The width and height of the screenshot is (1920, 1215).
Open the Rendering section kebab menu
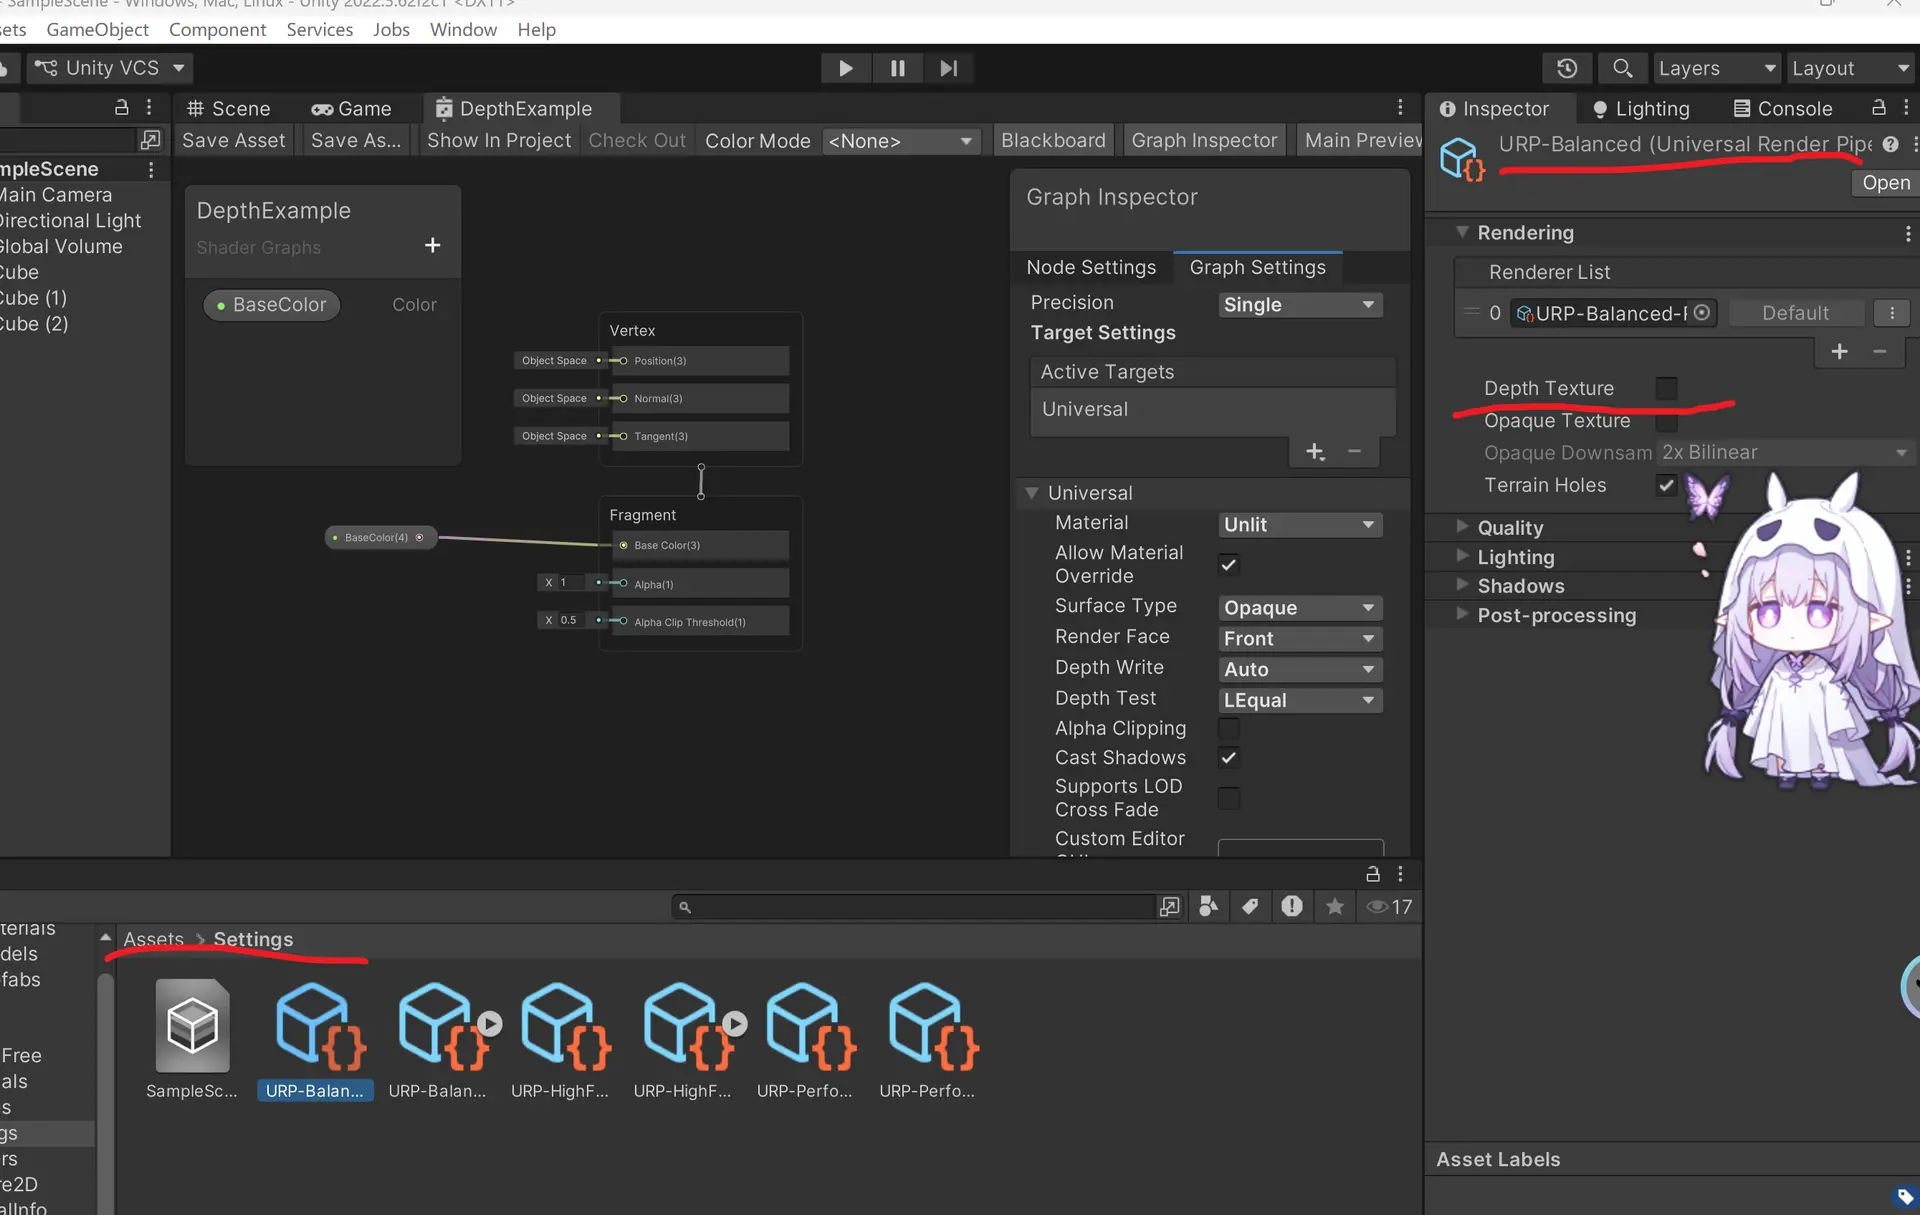pos(1908,233)
